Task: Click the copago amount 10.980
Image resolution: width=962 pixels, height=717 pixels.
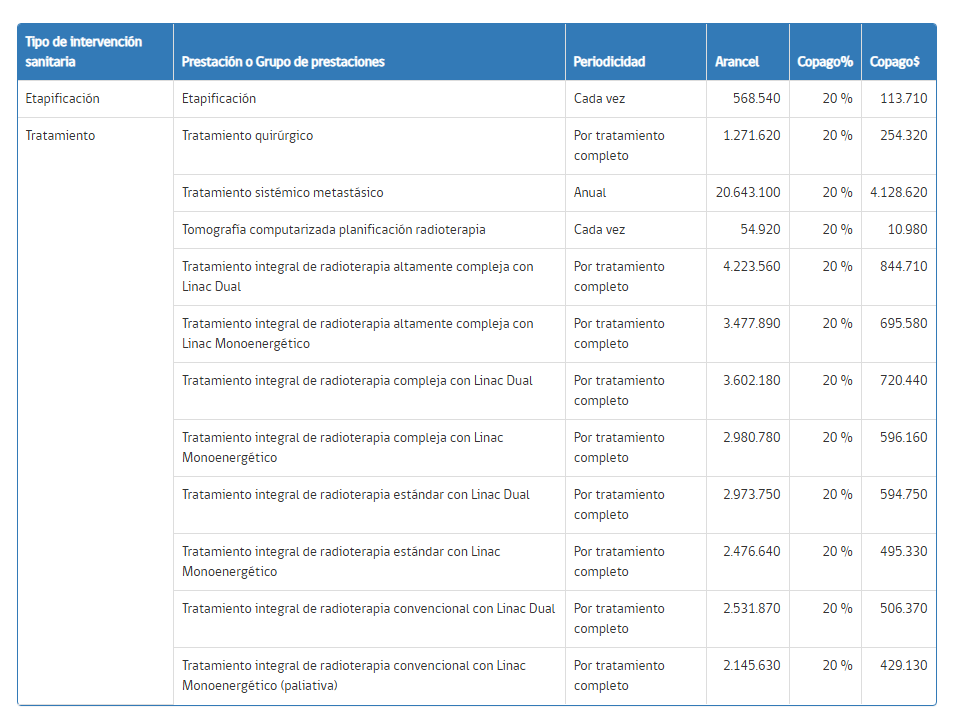Action: (907, 230)
